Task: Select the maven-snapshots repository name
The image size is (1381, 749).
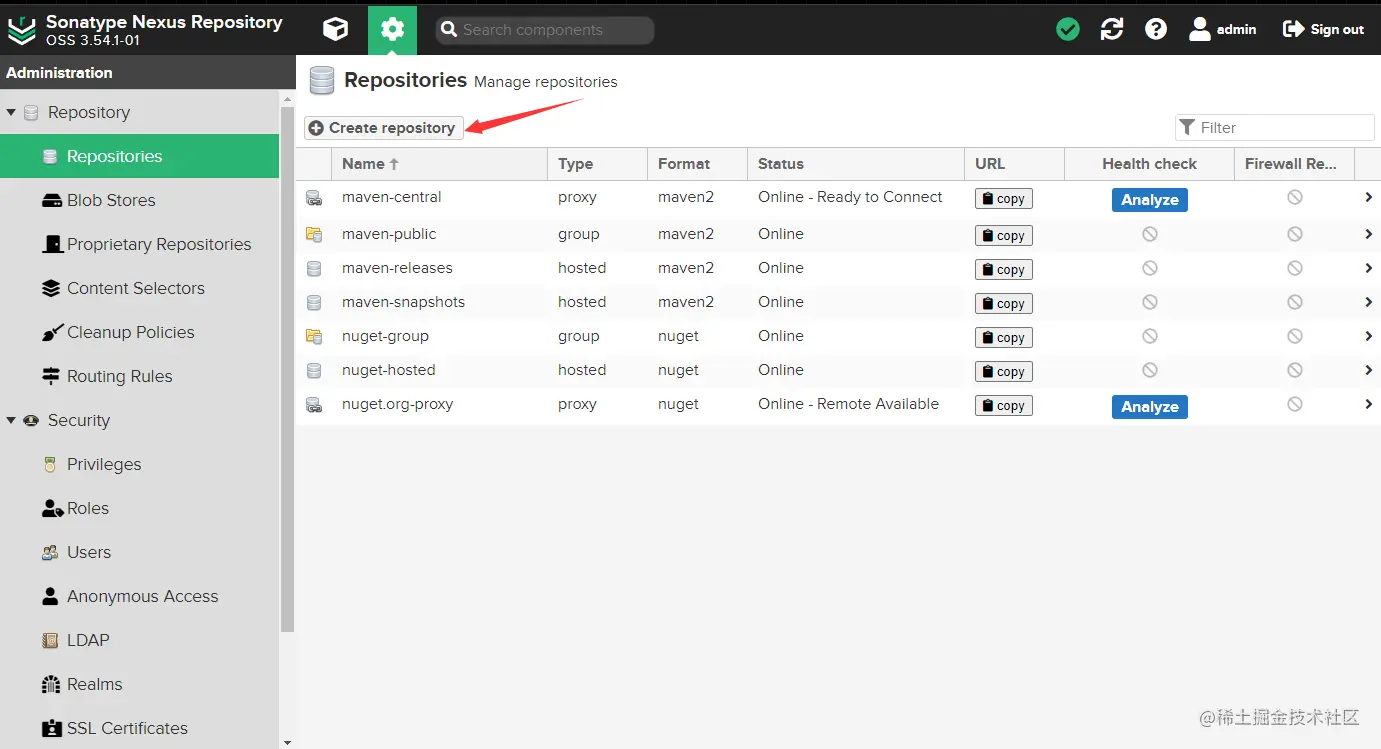Action: click(403, 302)
